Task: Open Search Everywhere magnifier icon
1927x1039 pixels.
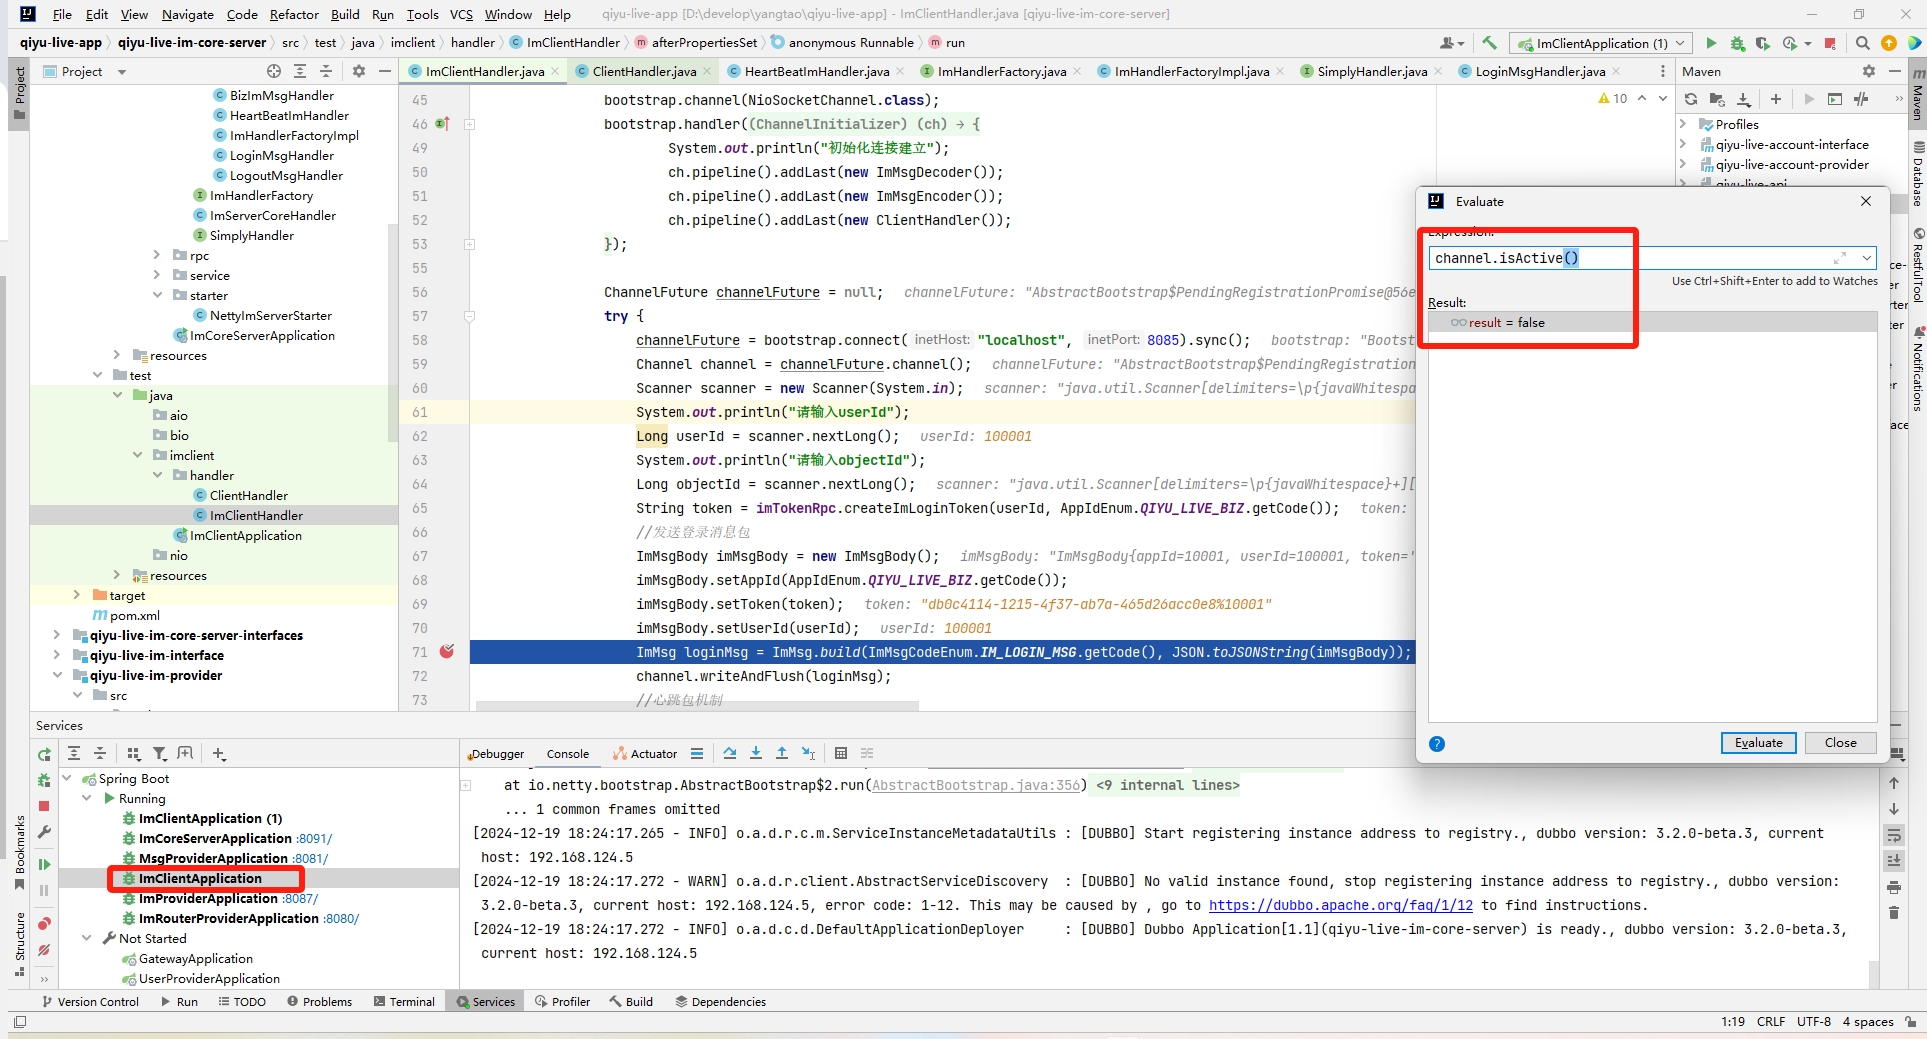Action: [x=1863, y=43]
